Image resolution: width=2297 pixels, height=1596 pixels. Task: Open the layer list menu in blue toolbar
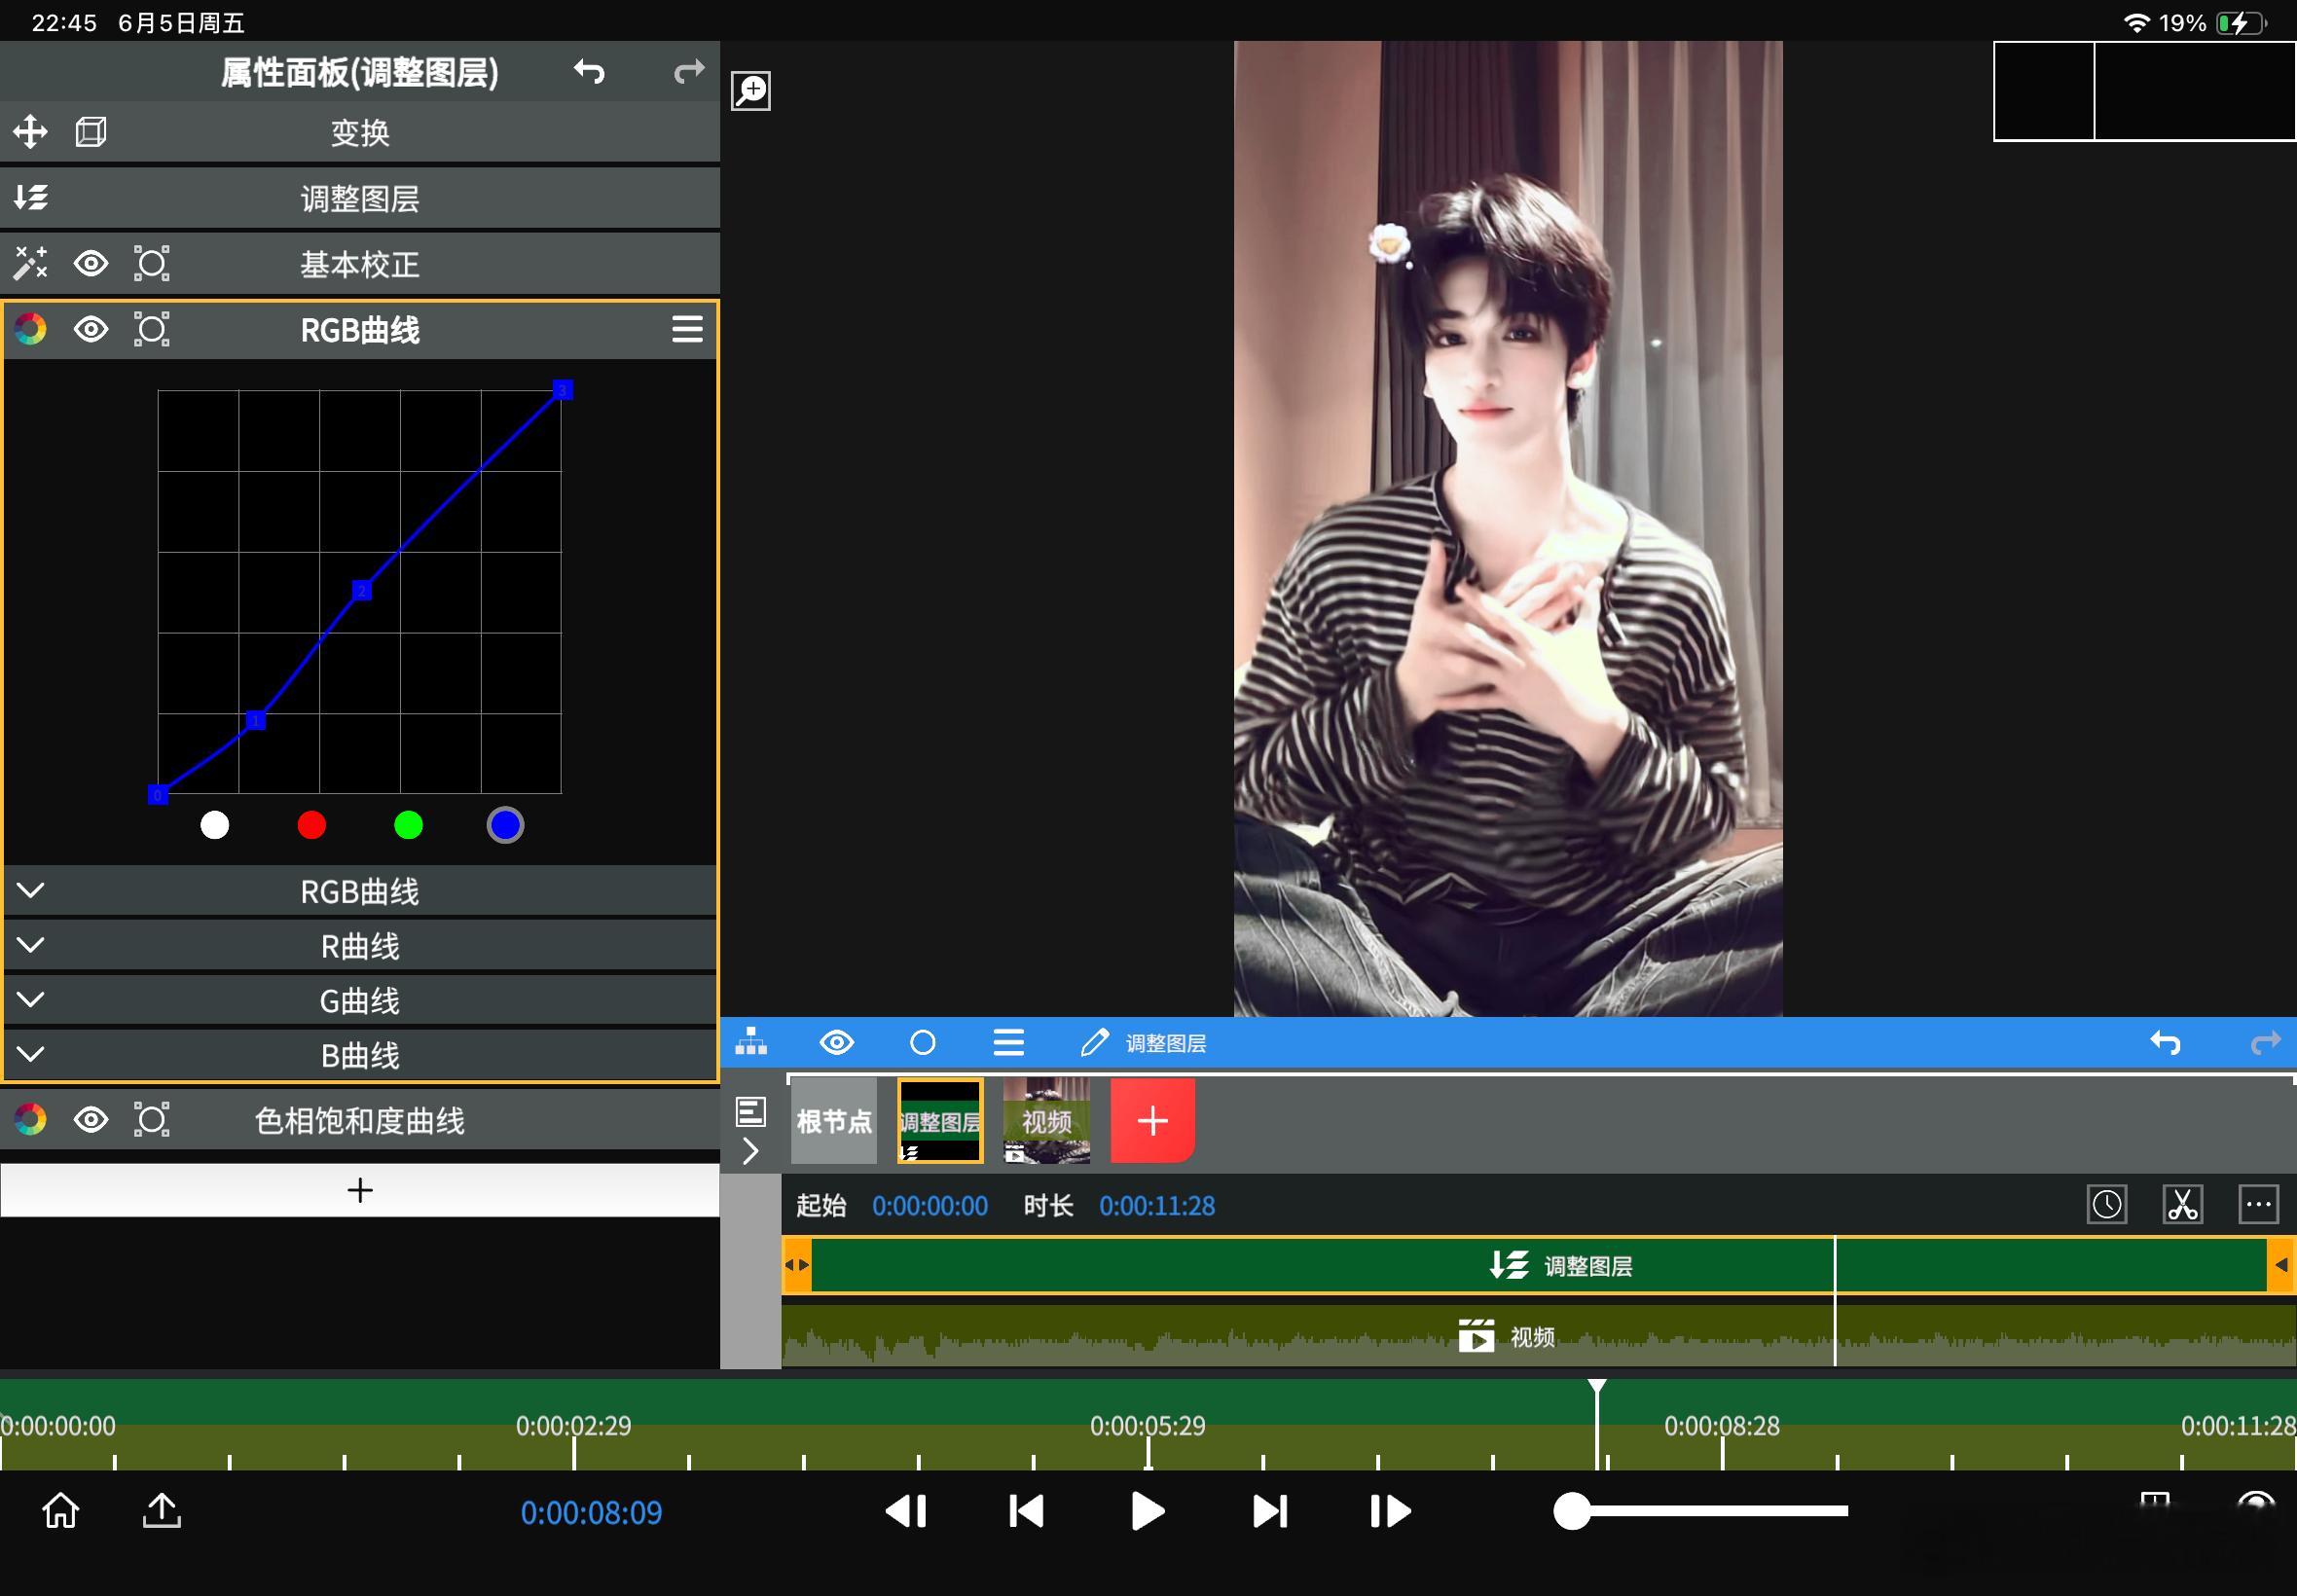1008,1043
